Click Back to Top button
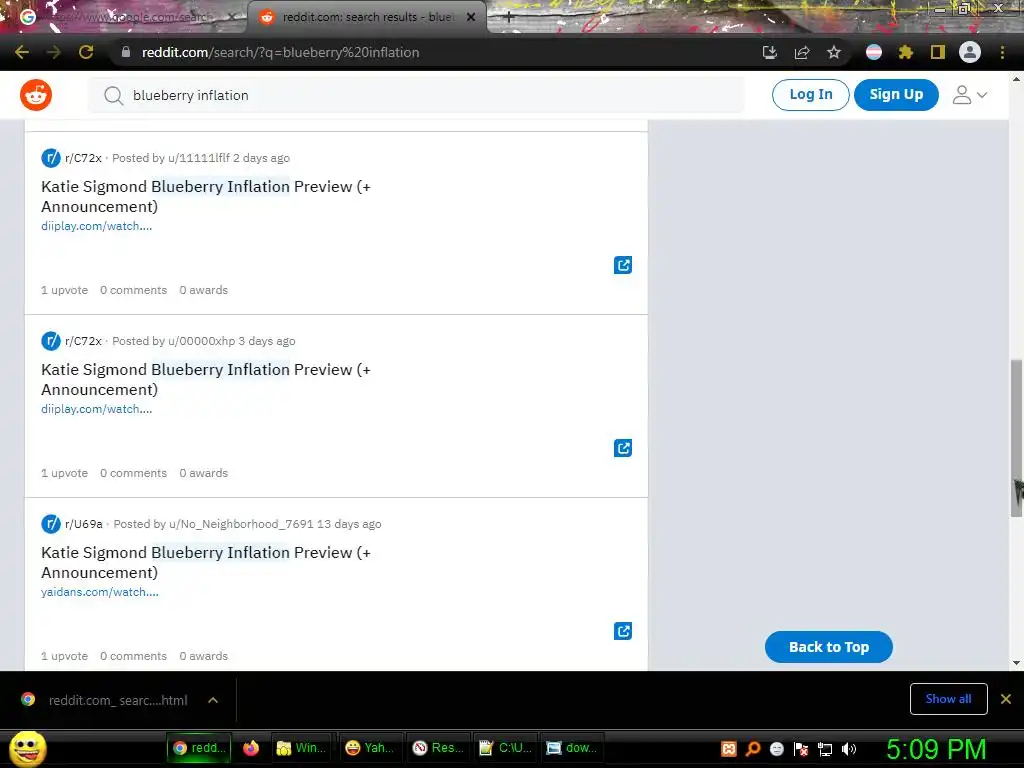This screenshot has height=768, width=1024. coord(829,647)
